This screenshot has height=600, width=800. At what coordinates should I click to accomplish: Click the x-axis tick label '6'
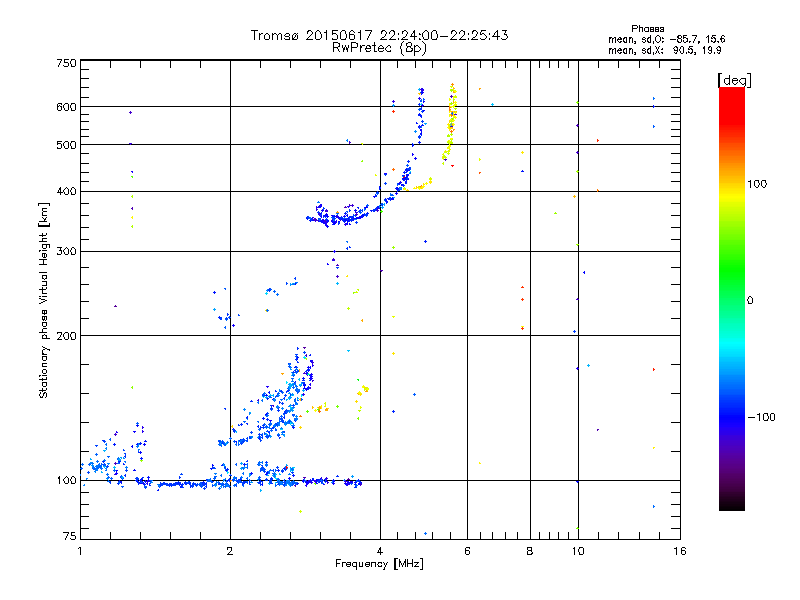point(467,551)
